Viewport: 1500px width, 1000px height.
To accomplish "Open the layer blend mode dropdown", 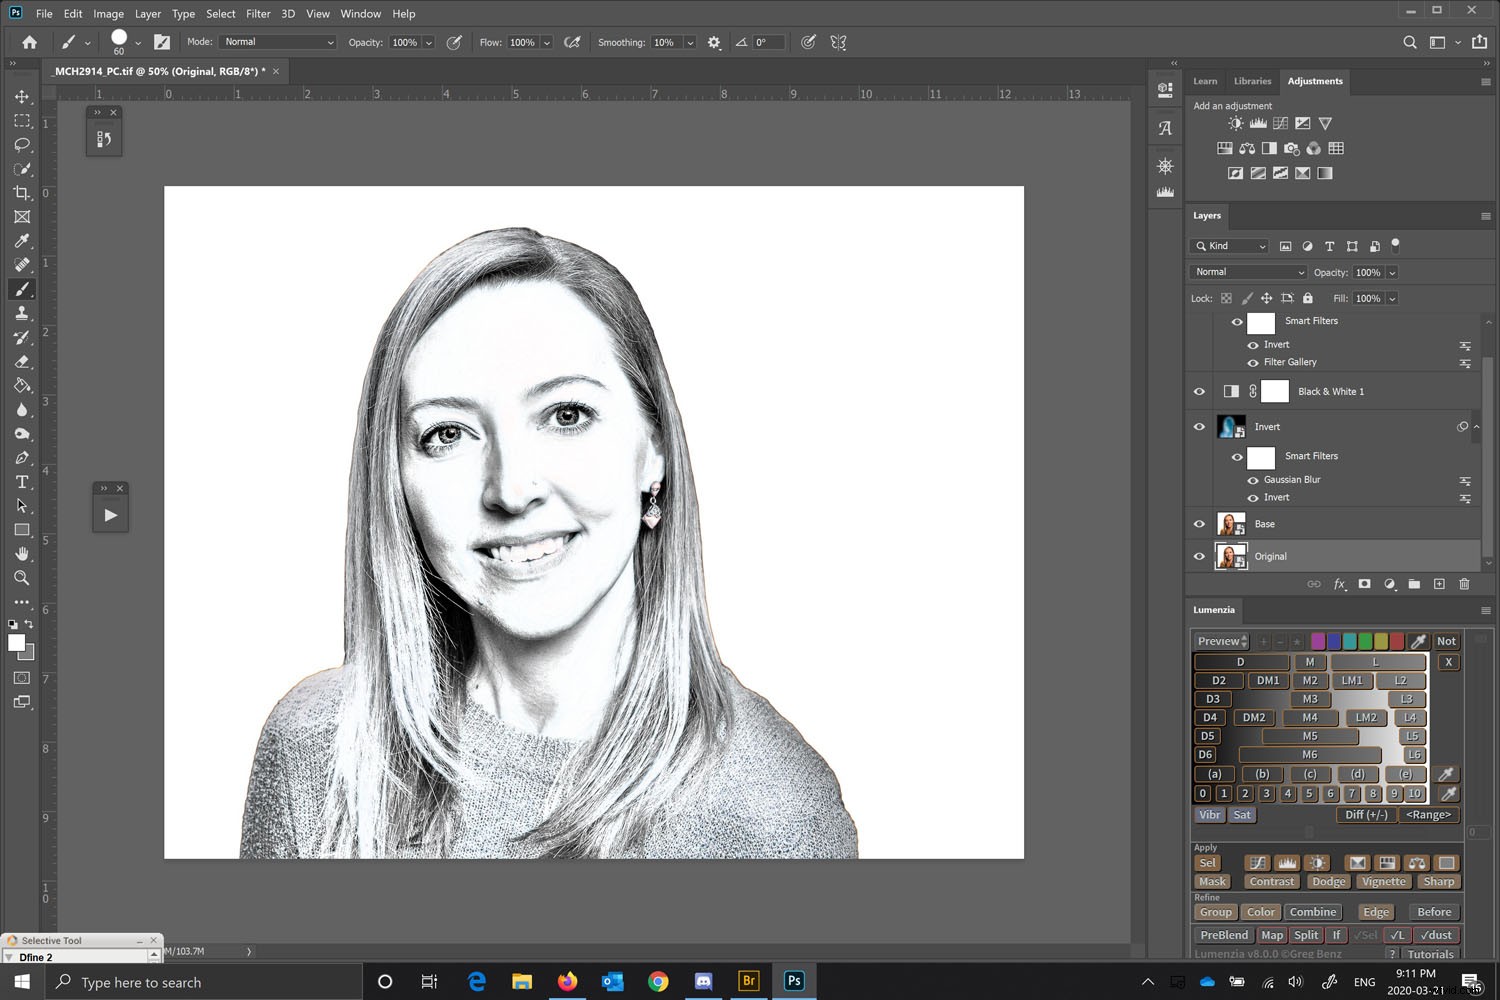I will pyautogui.click(x=1247, y=272).
